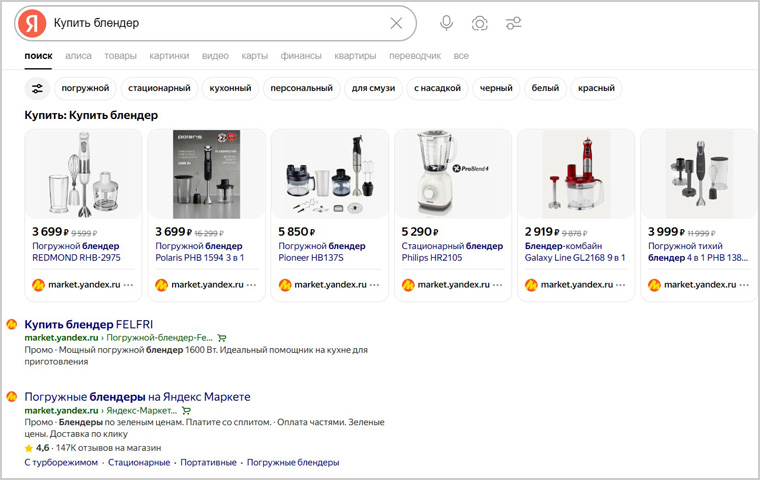The image size is (760, 480).
Task: Click Market favicon beside Погружные блендеры result
Action: pos(12,397)
